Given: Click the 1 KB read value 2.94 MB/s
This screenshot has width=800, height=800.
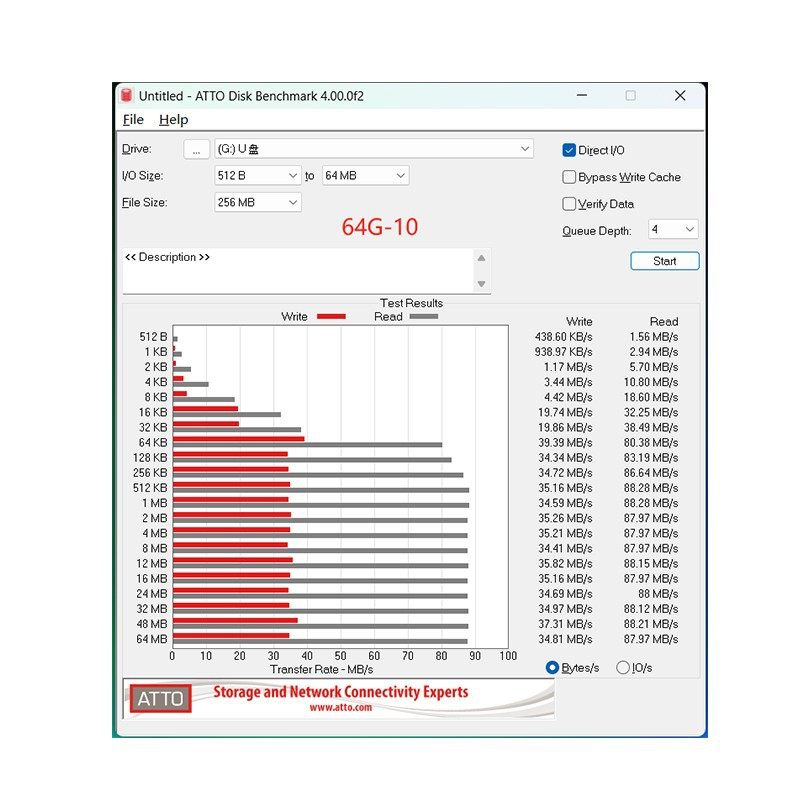Looking at the screenshot, I should click(654, 352).
